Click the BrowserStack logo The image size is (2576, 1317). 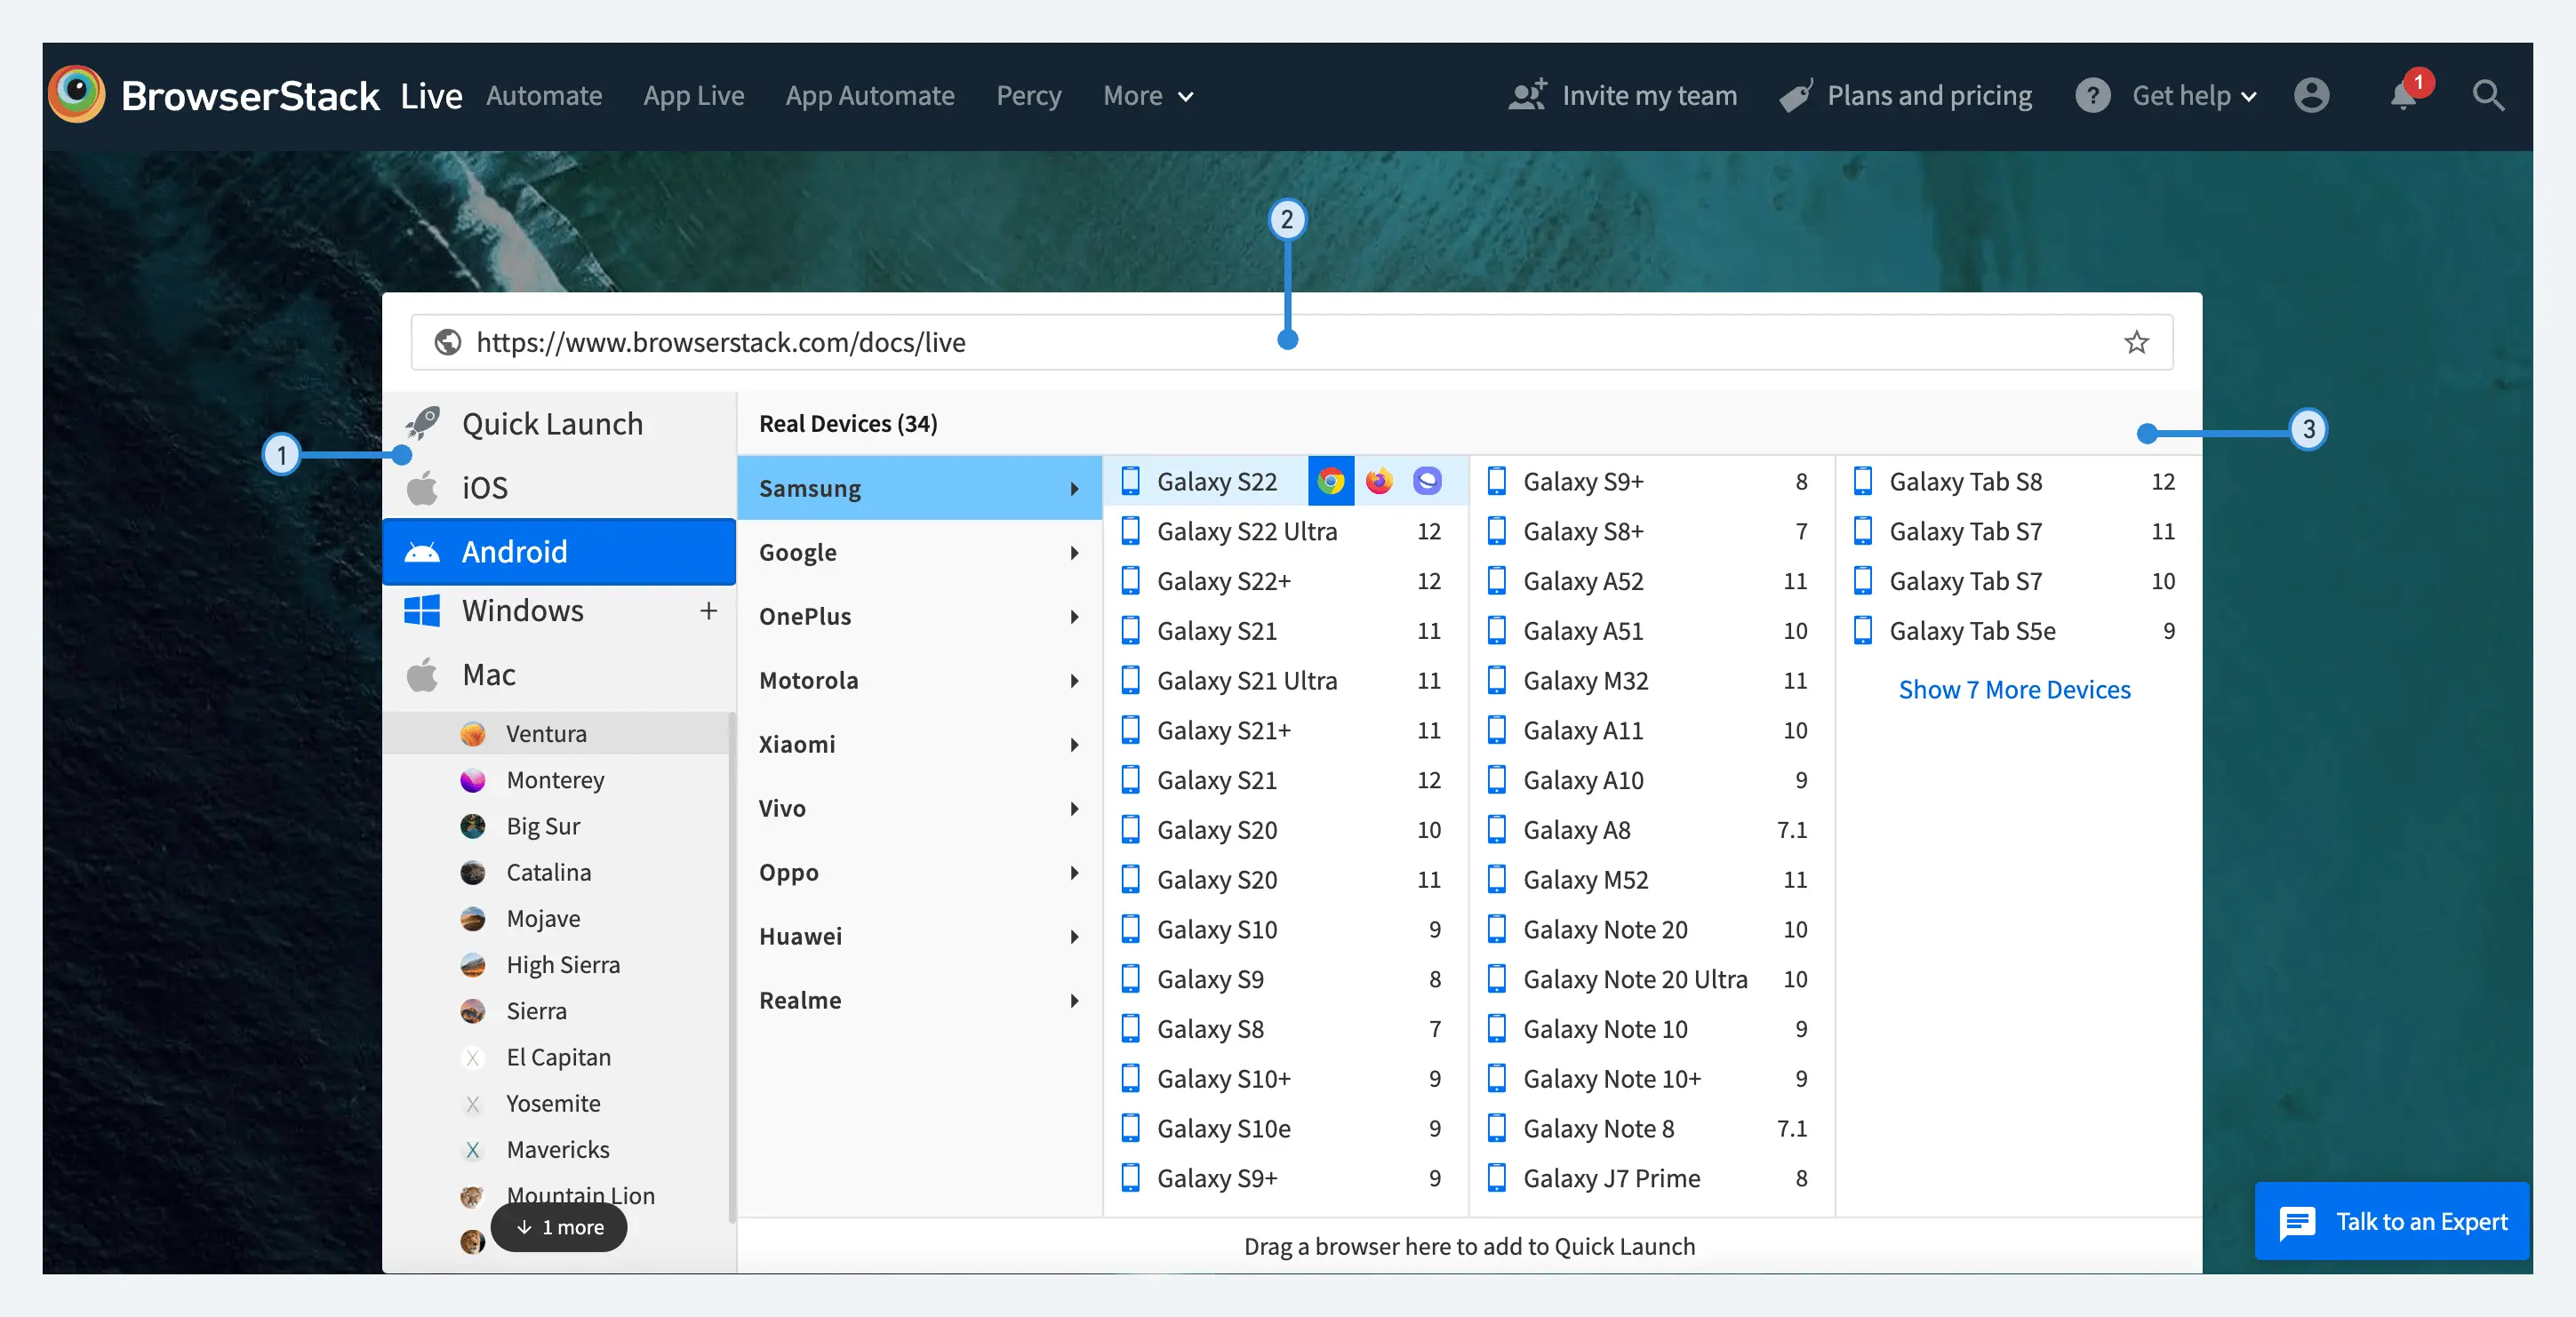click(x=77, y=94)
